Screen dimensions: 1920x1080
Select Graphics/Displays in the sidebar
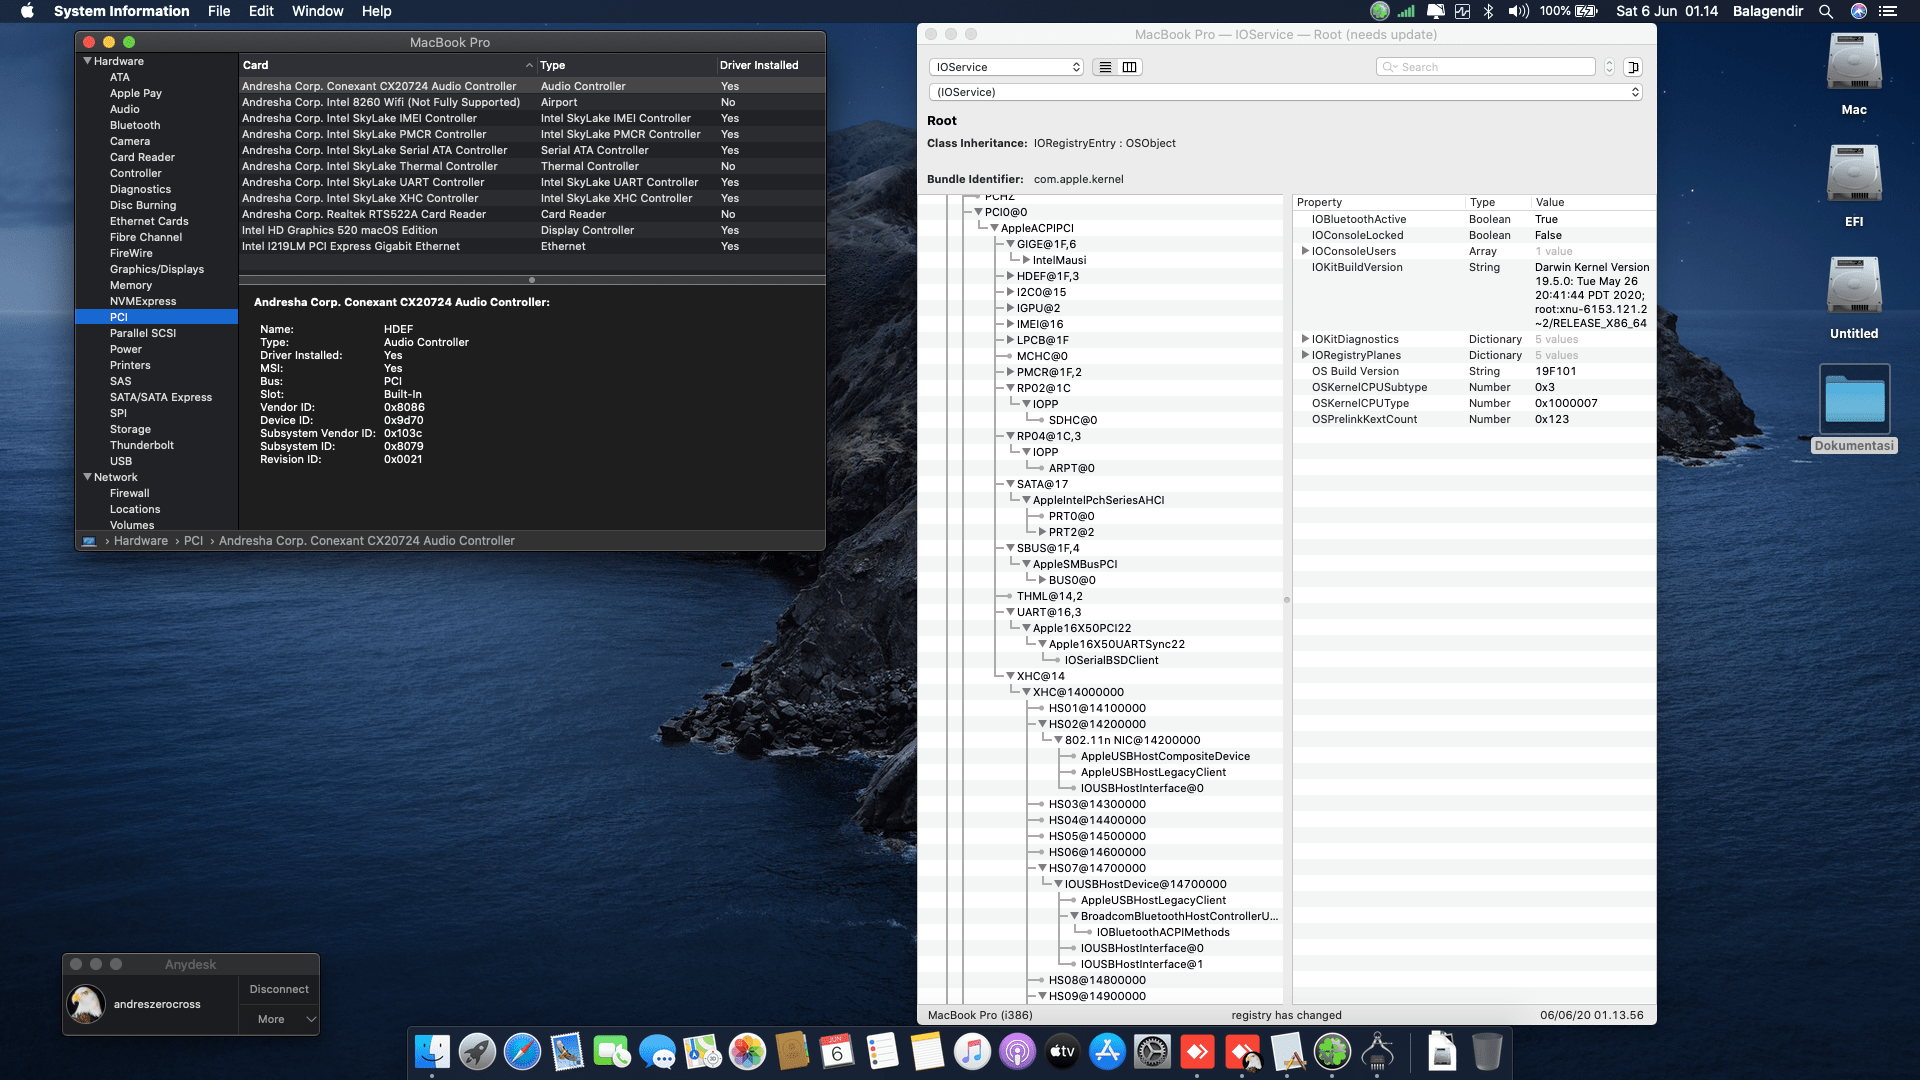pyautogui.click(x=156, y=269)
